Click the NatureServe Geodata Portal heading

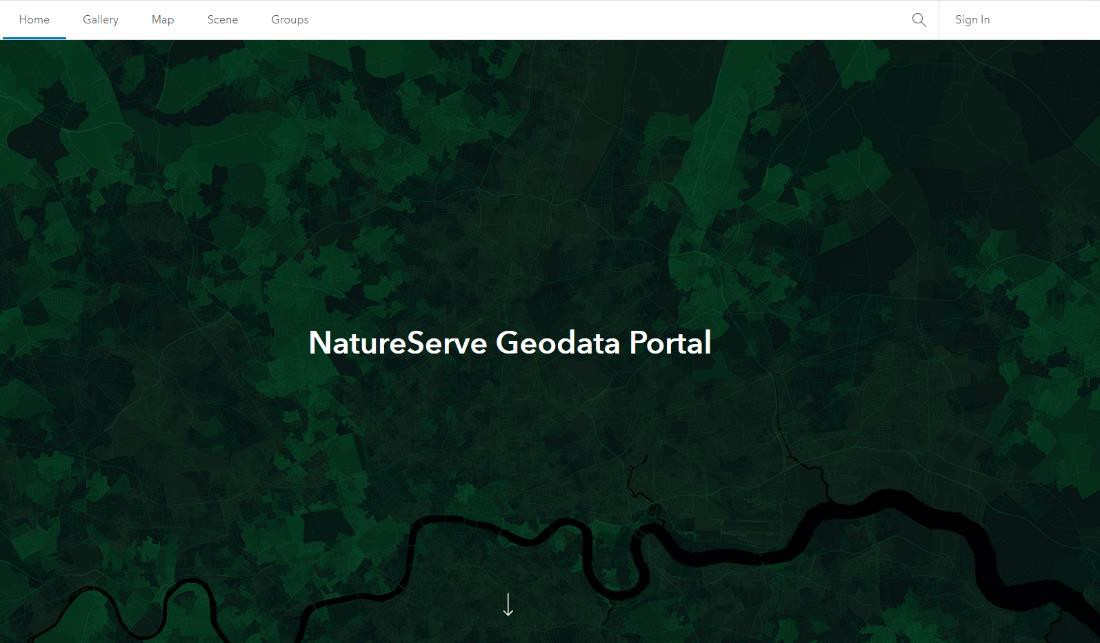click(510, 343)
